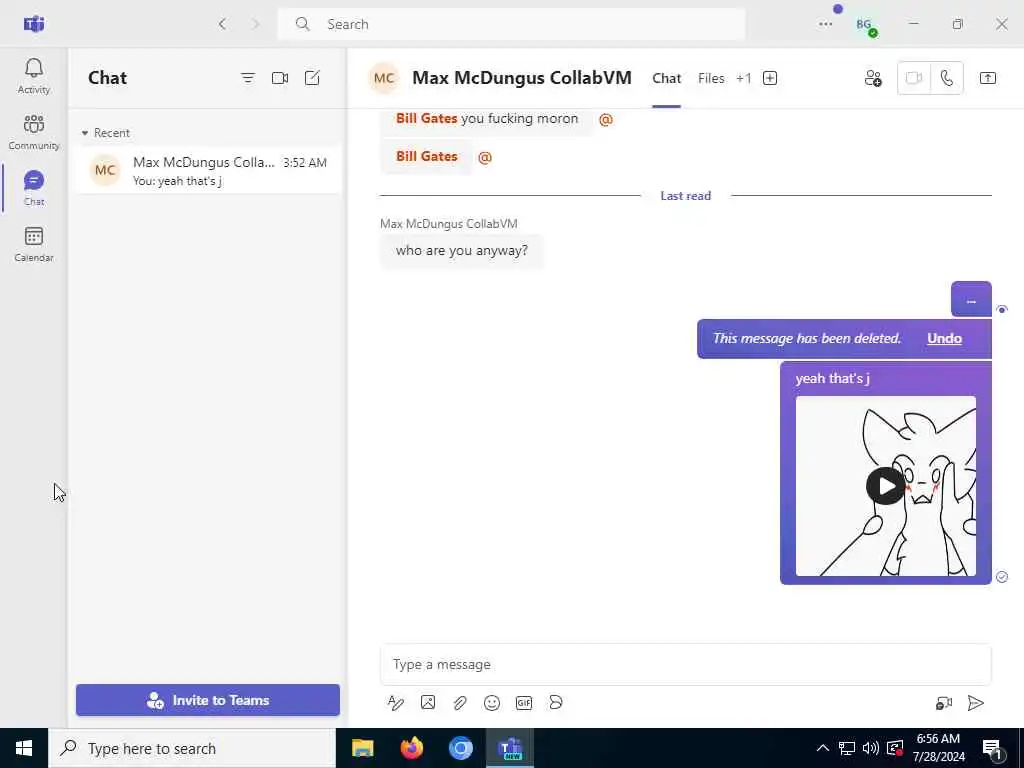1024x768 pixels.
Task: Open the GIF picker
Action: click(x=524, y=703)
